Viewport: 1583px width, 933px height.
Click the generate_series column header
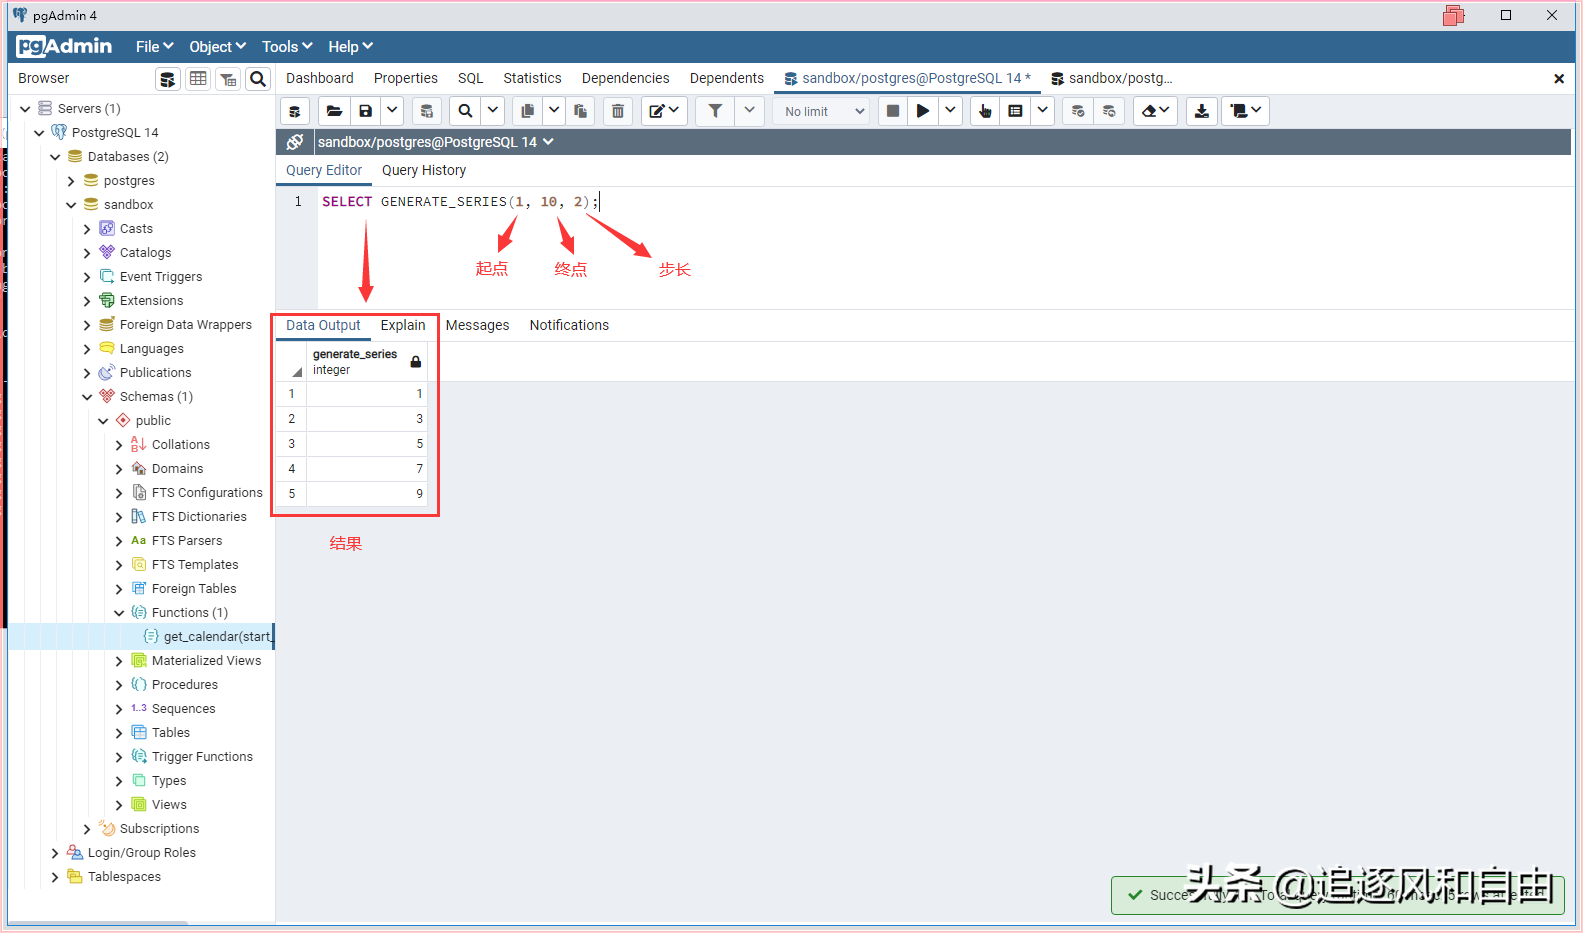(x=367, y=362)
